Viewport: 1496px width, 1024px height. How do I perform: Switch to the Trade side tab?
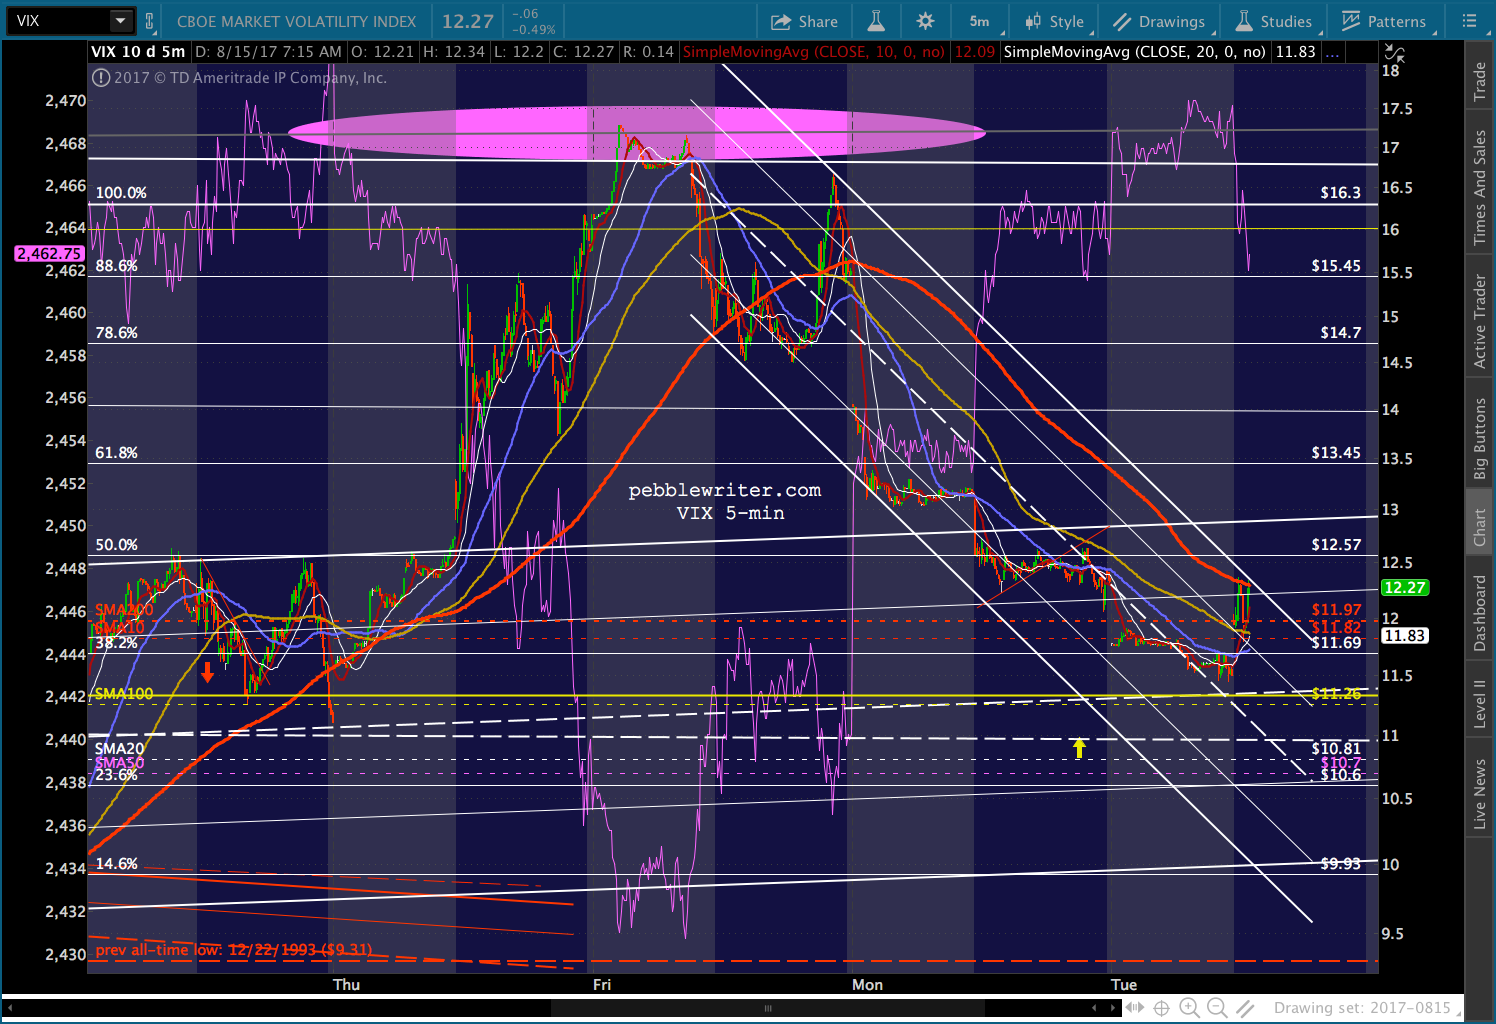tap(1480, 81)
